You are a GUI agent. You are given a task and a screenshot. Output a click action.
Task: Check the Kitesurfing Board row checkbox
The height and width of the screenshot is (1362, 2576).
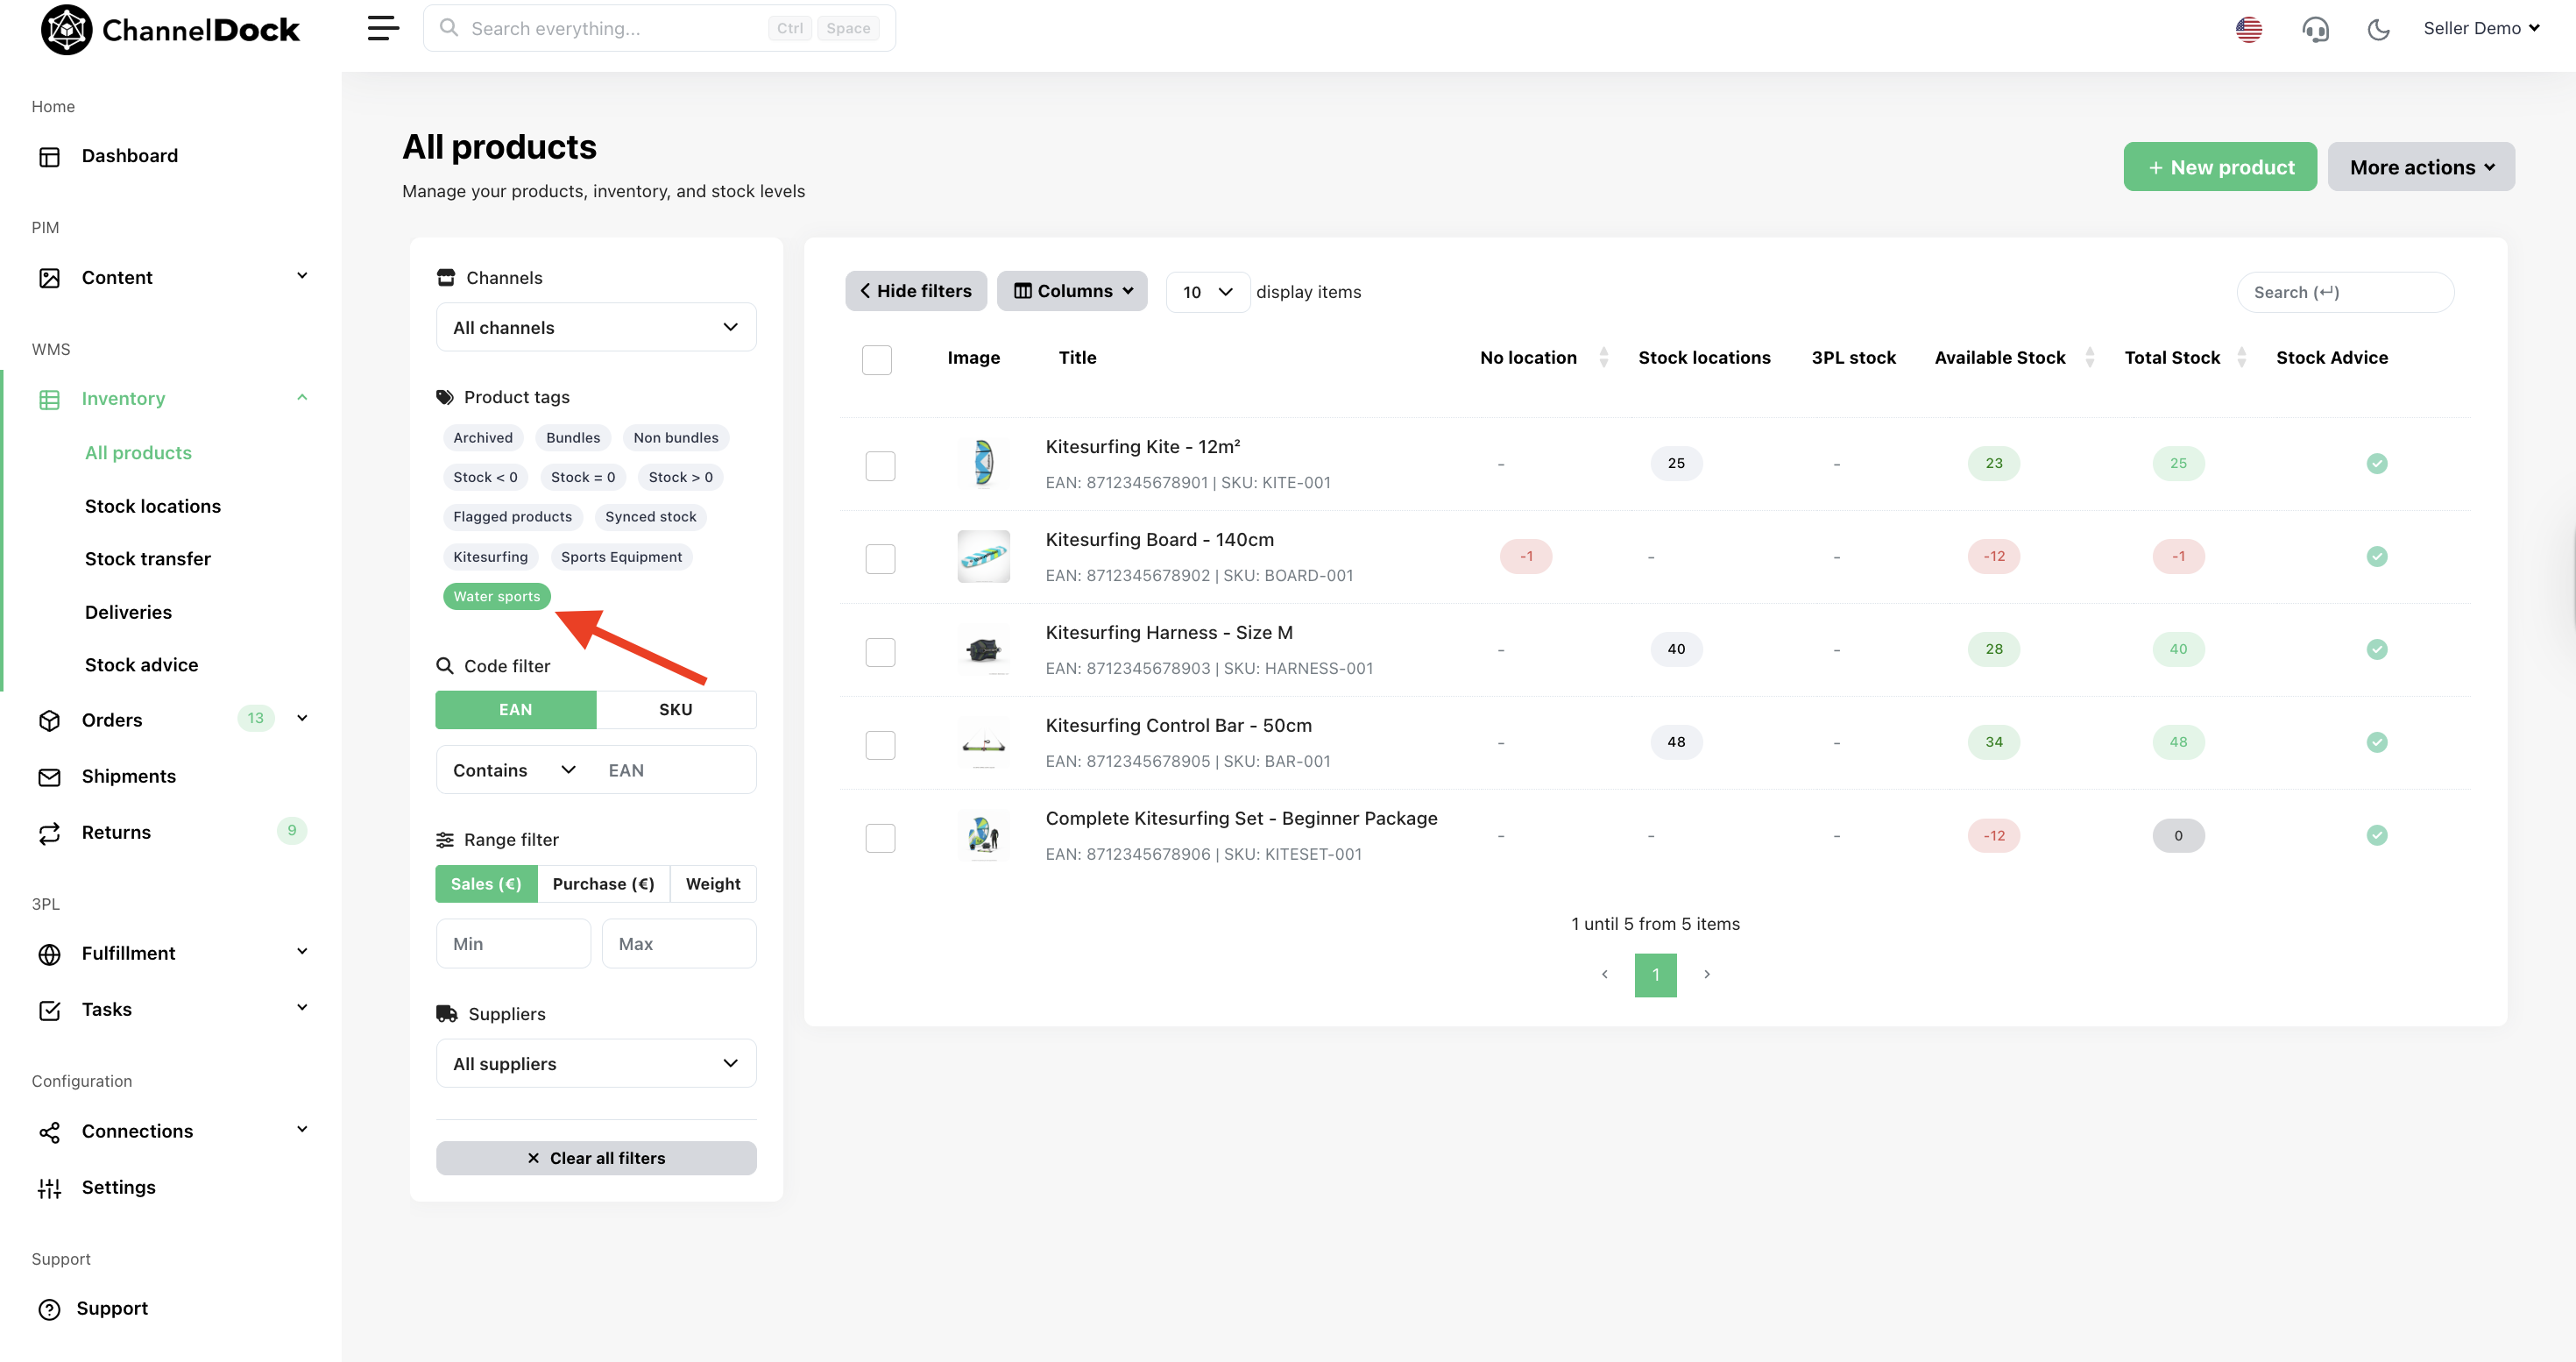tap(880, 558)
